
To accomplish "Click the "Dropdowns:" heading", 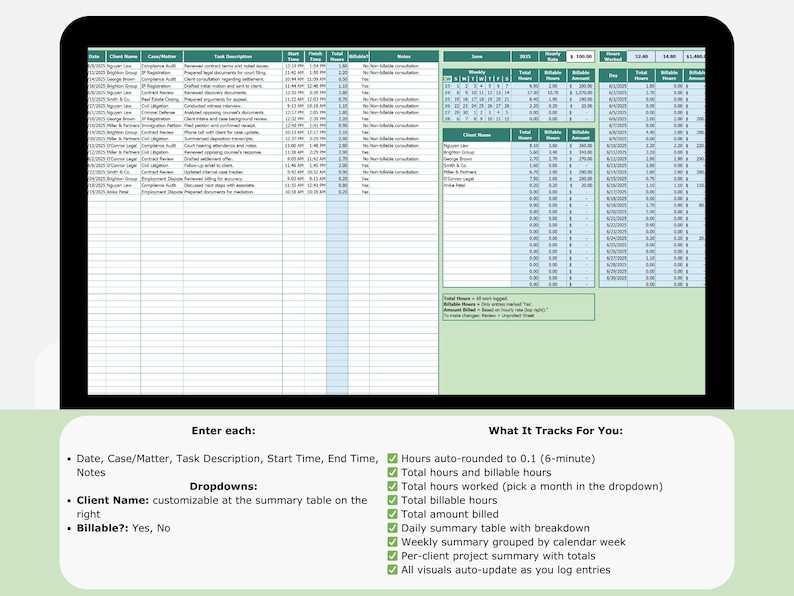I will coord(223,487).
